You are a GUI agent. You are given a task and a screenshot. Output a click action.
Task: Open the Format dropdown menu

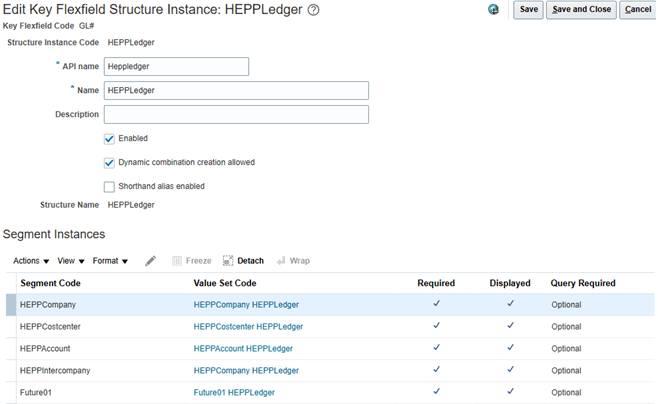110,261
